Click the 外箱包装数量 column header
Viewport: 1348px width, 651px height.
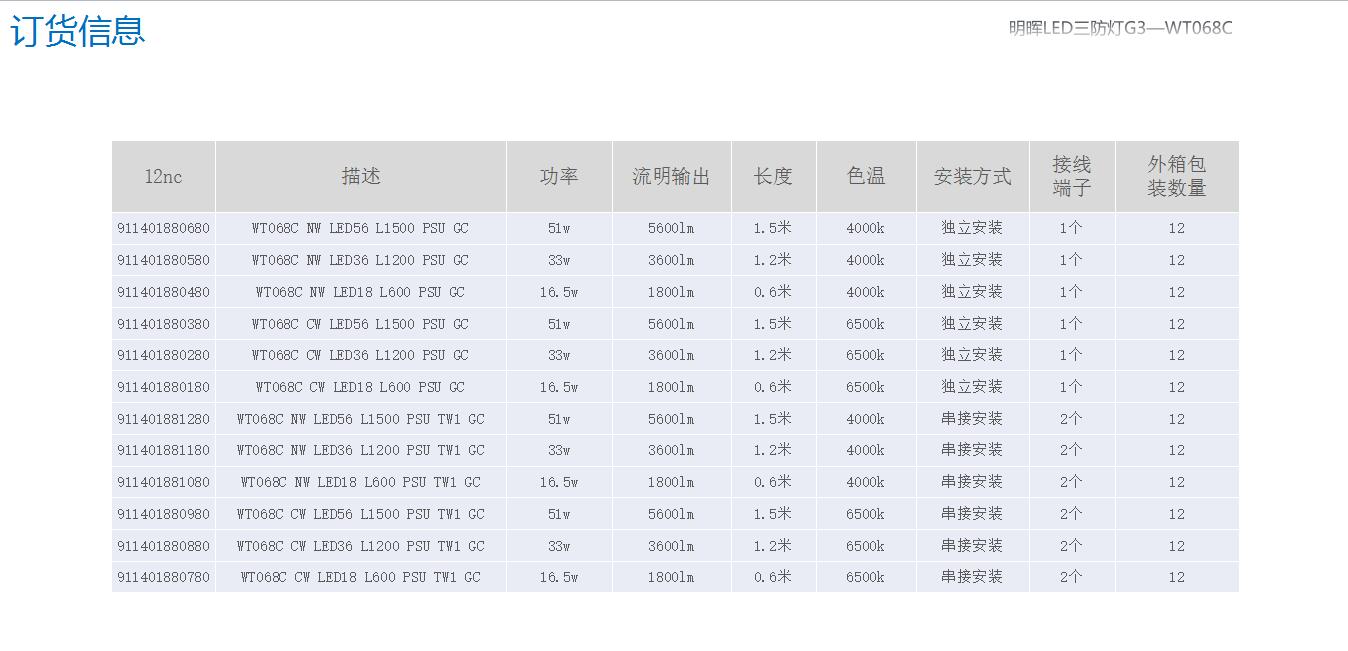tap(1176, 176)
